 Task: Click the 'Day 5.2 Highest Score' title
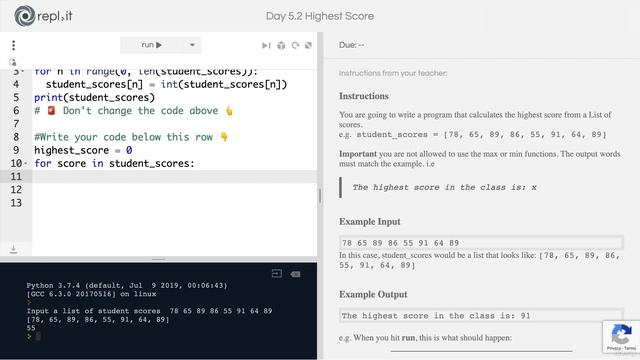[320, 16]
